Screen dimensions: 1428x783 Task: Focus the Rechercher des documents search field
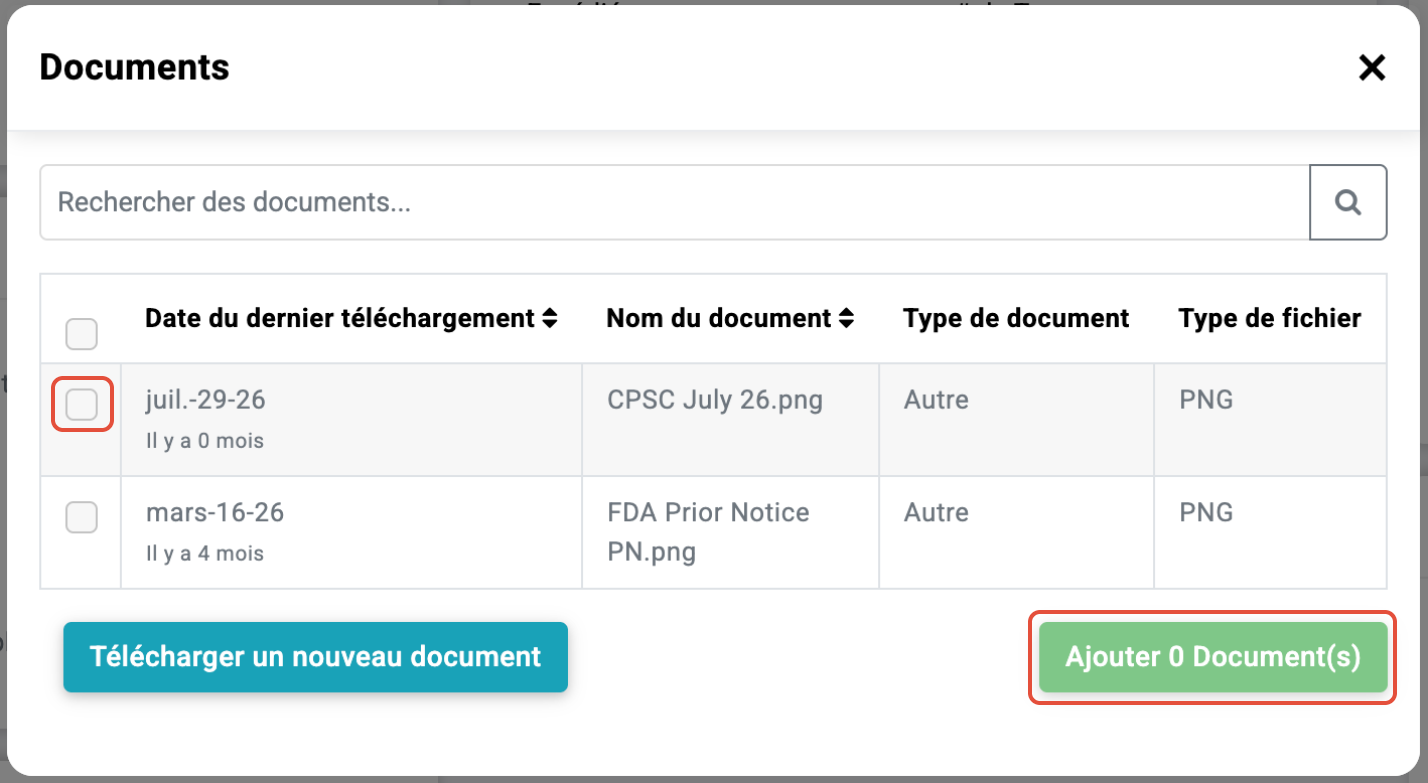(x=675, y=202)
